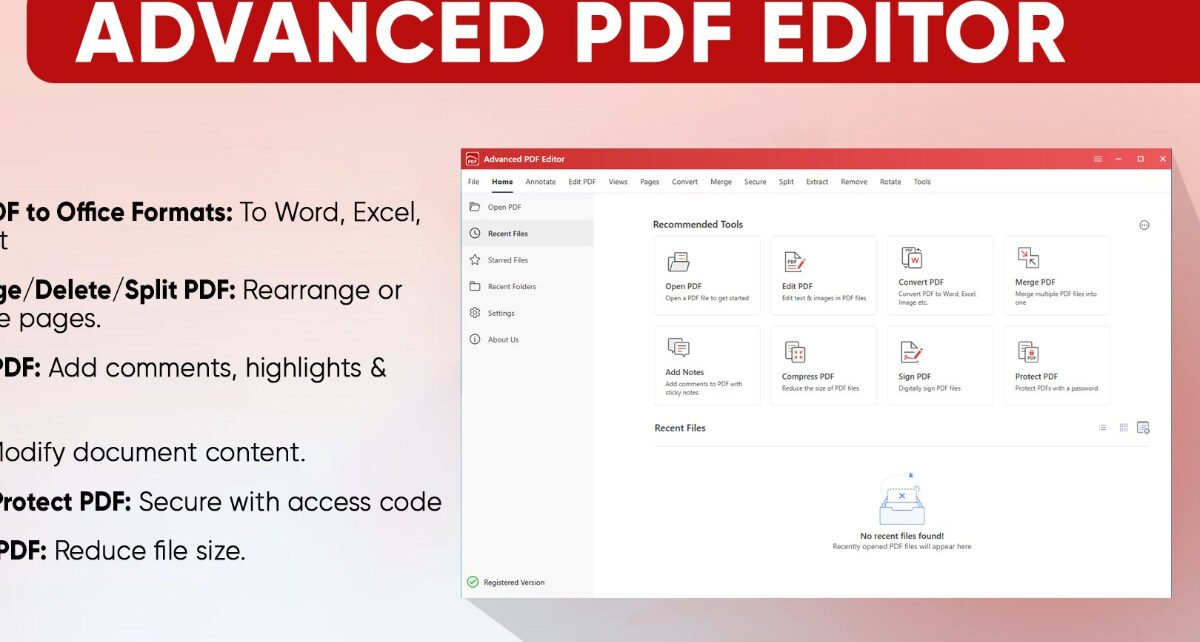This screenshot has height=642, width=1200.
Task: Click 'Recently opened PDF files will appear here' text
Action: point(902,547)
